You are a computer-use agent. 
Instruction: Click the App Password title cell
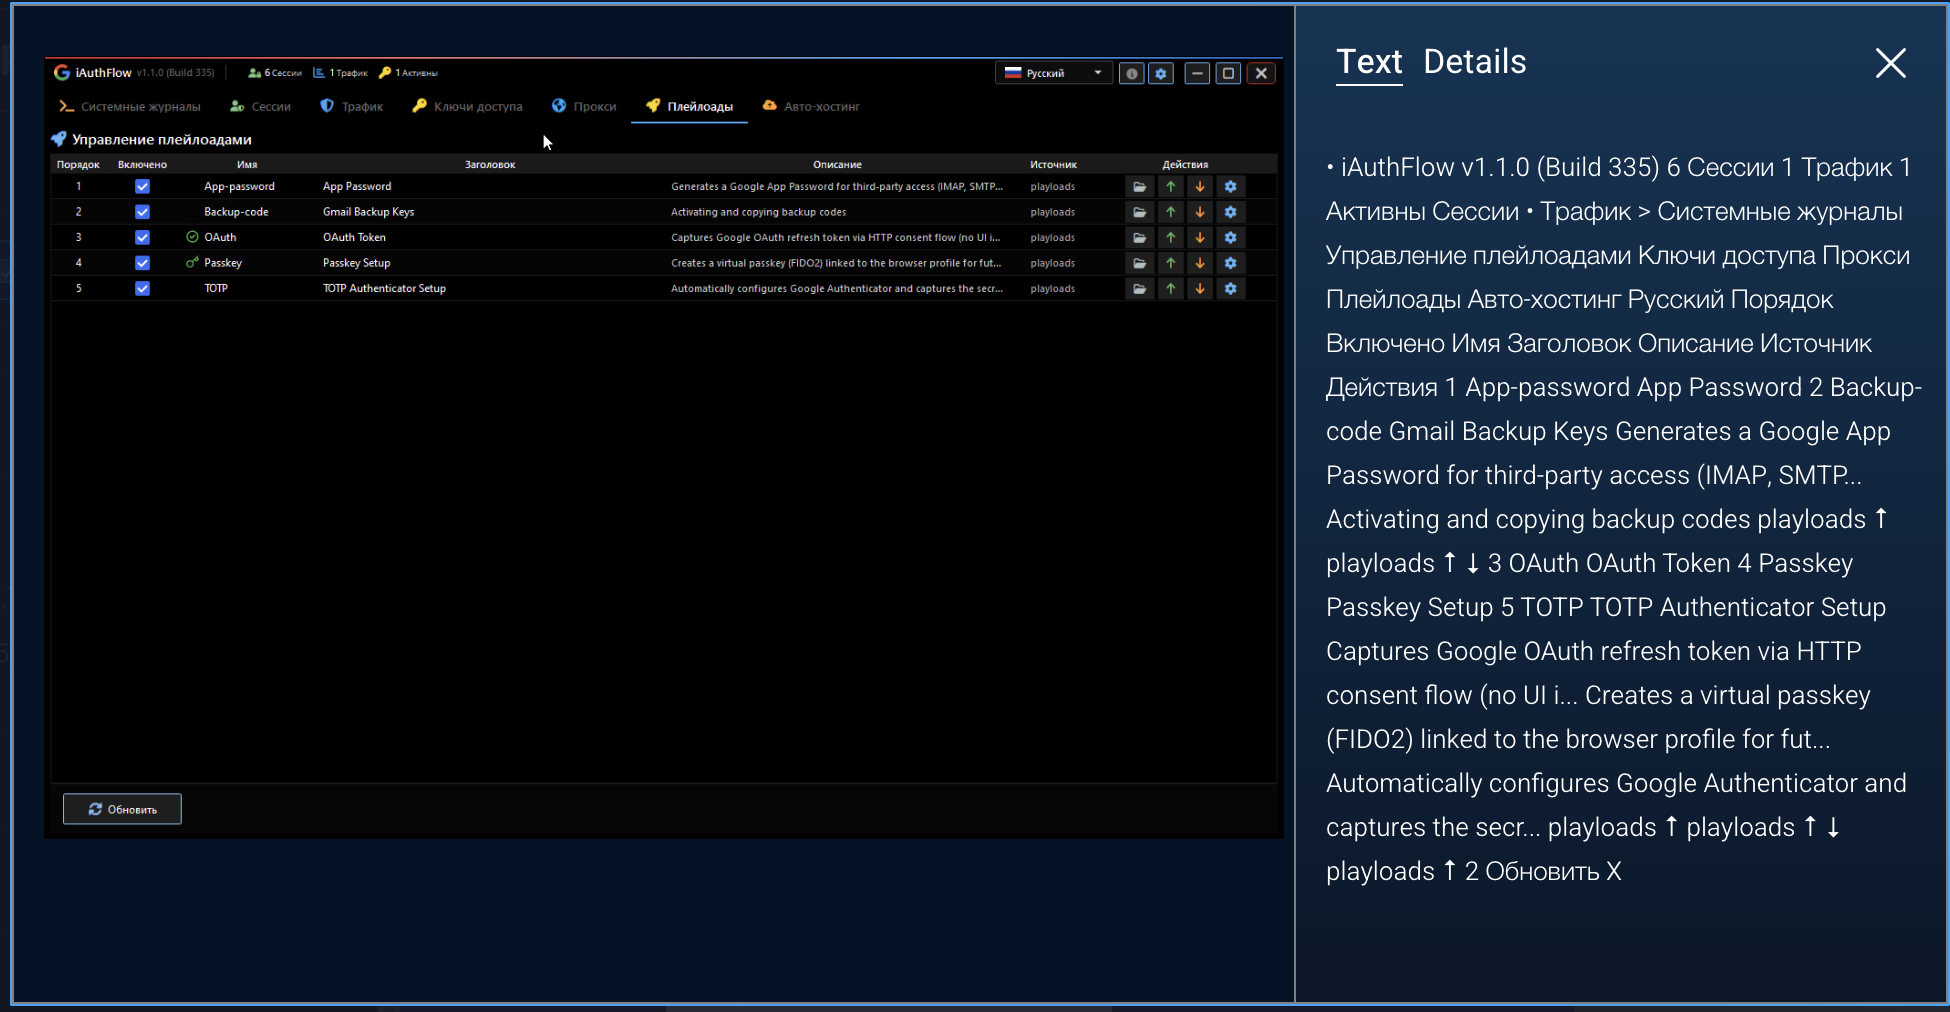357,187
